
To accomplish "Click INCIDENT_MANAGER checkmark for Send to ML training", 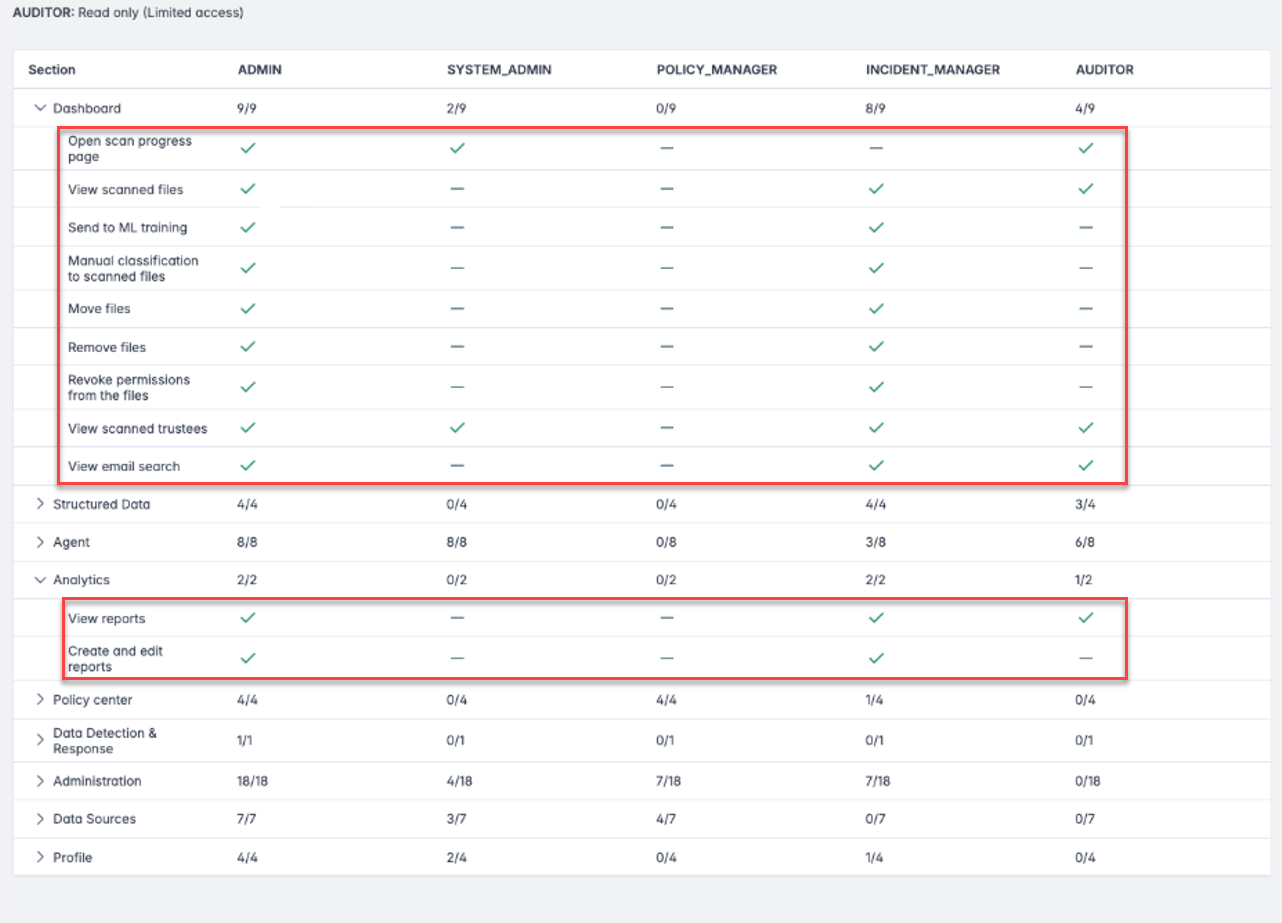I will click(876, 228).
